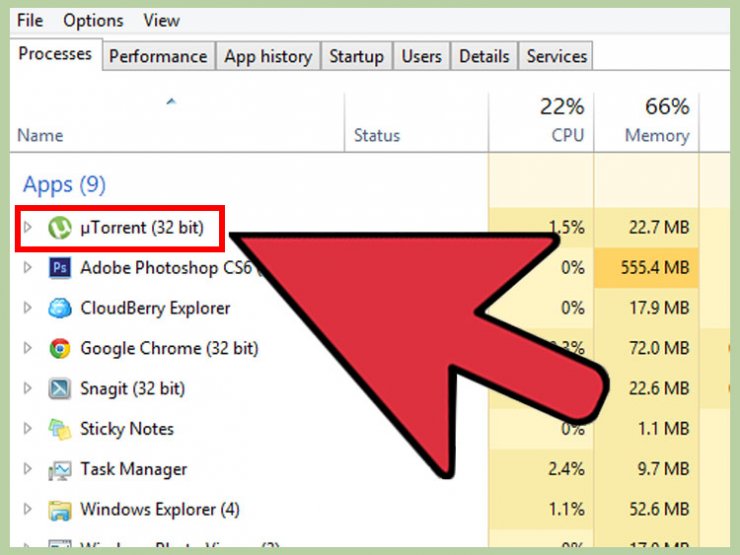
Task: Click the 9.7 MB memory value
Action: pos(663,469)
